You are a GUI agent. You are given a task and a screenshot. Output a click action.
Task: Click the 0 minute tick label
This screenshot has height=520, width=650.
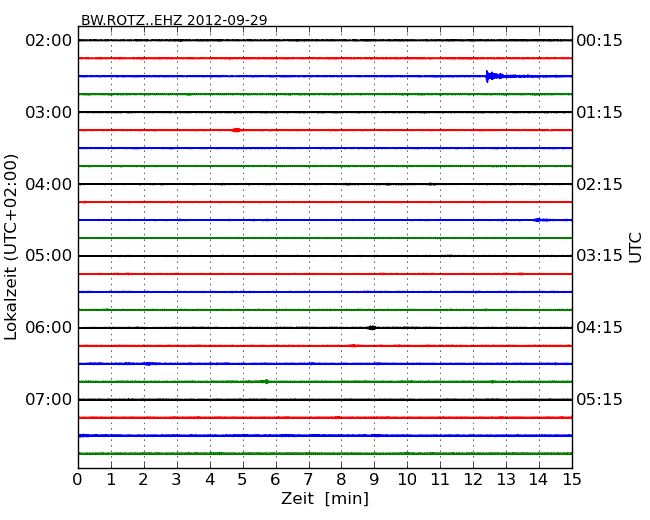[x=78, y=480]
